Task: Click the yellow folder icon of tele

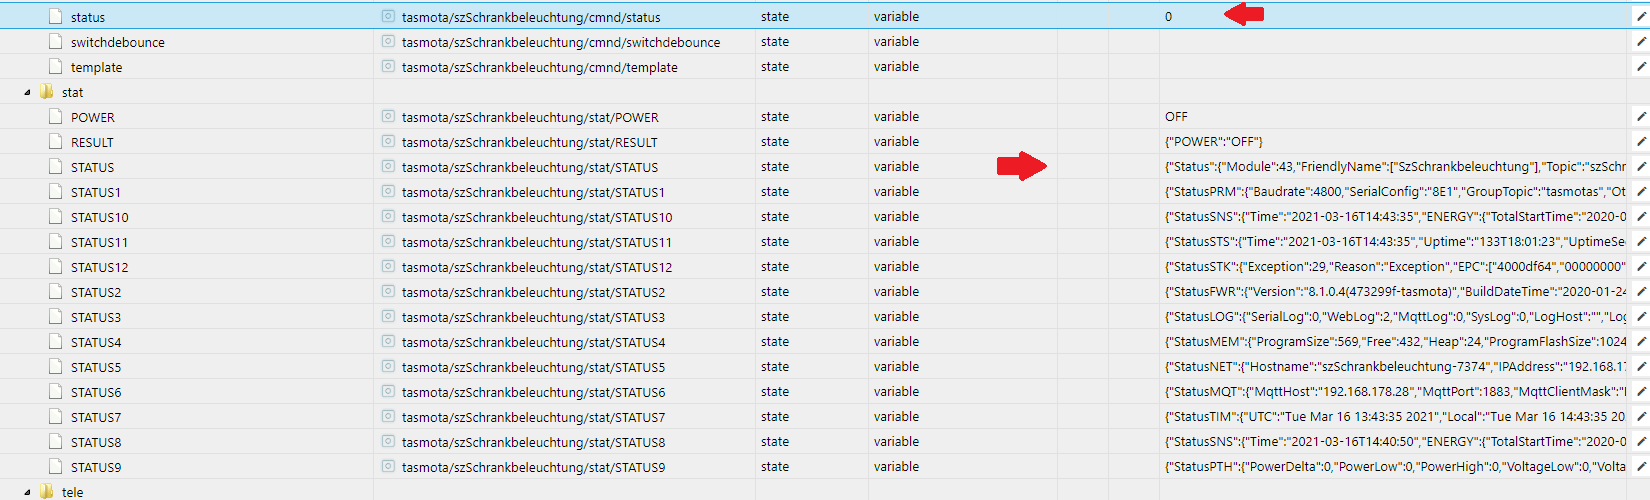Action: [46, 492]
